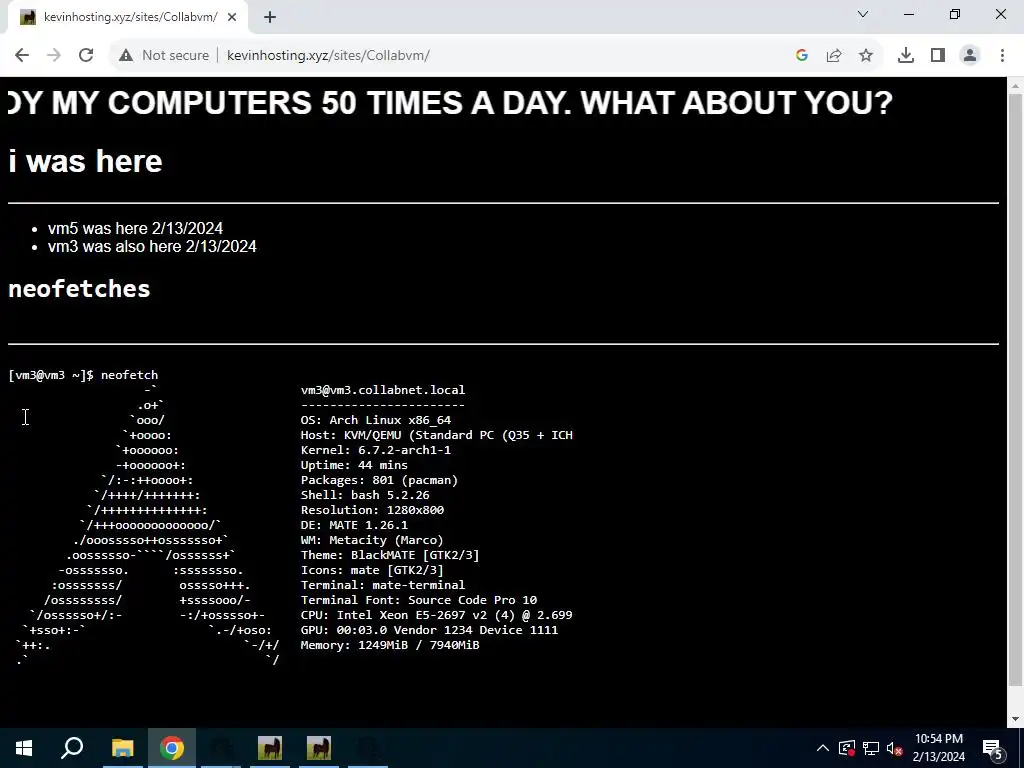Click the Not secure warning icon
The height and width of the screenshot is (768, 1024).
coord(126,56)
